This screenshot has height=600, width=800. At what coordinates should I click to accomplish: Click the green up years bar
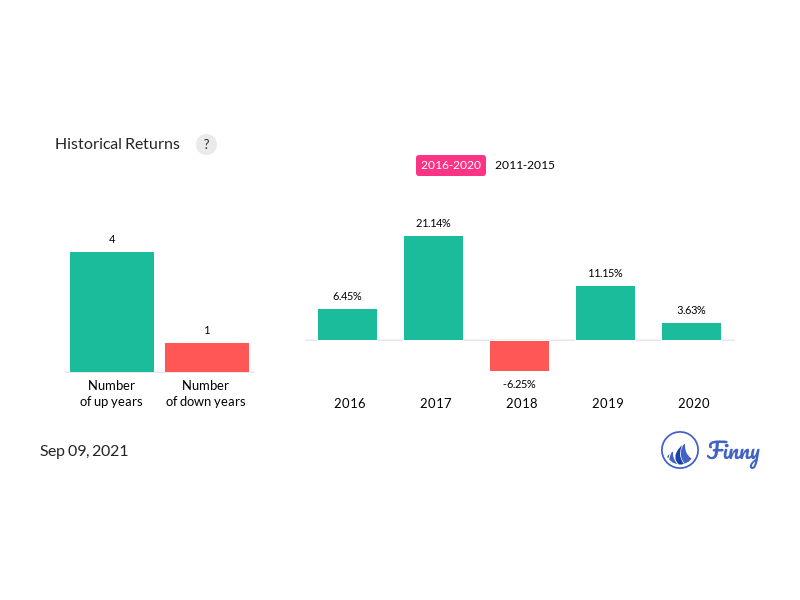pyautogui.click(x=112, y=311)
